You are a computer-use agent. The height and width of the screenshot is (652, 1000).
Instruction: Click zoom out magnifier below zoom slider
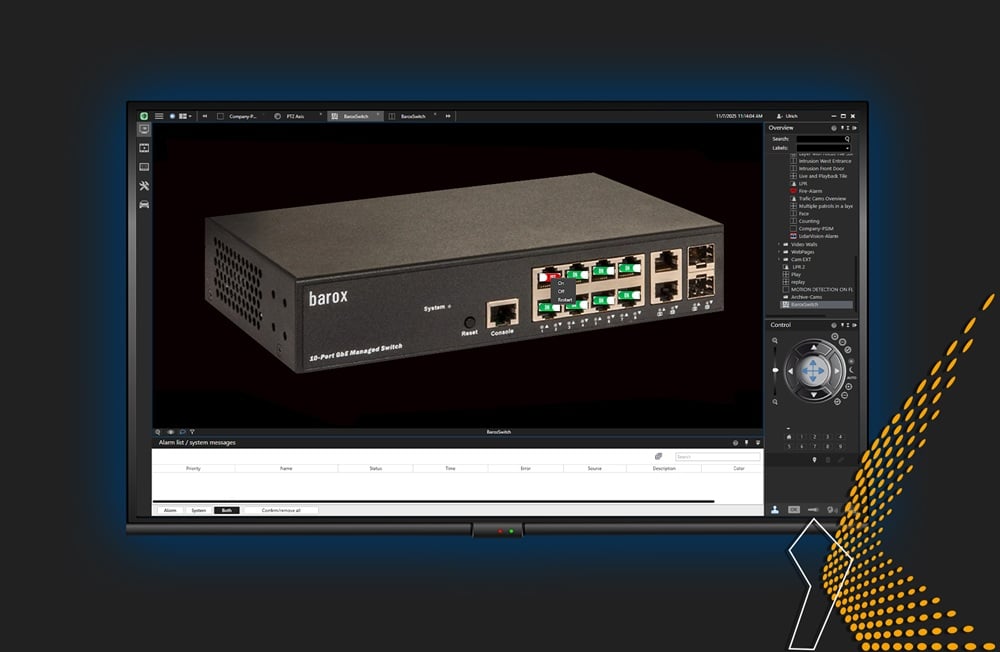775,402
